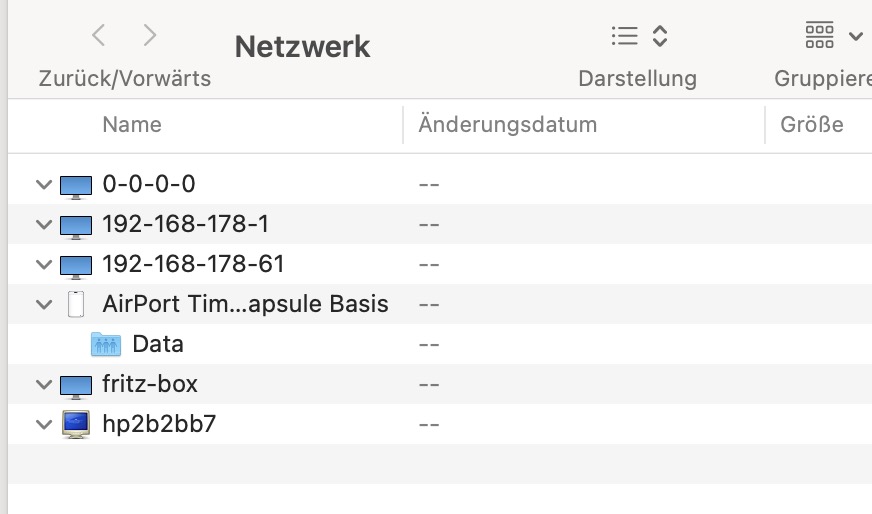Open the list view Darstellung selector
The height and width of the screenshot is (514, 872).
point(638,37)
